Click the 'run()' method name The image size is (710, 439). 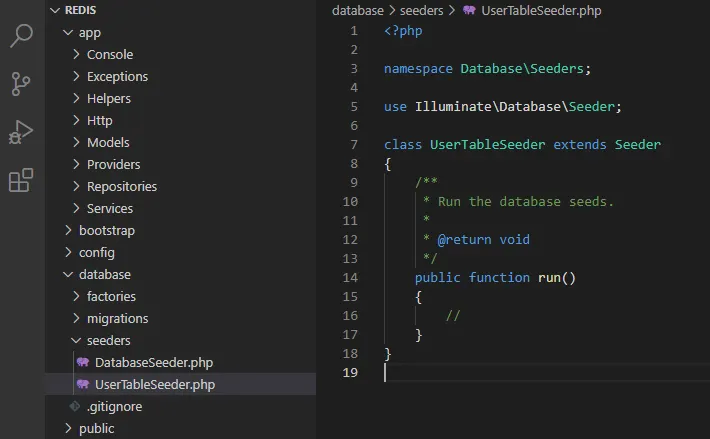556,278
